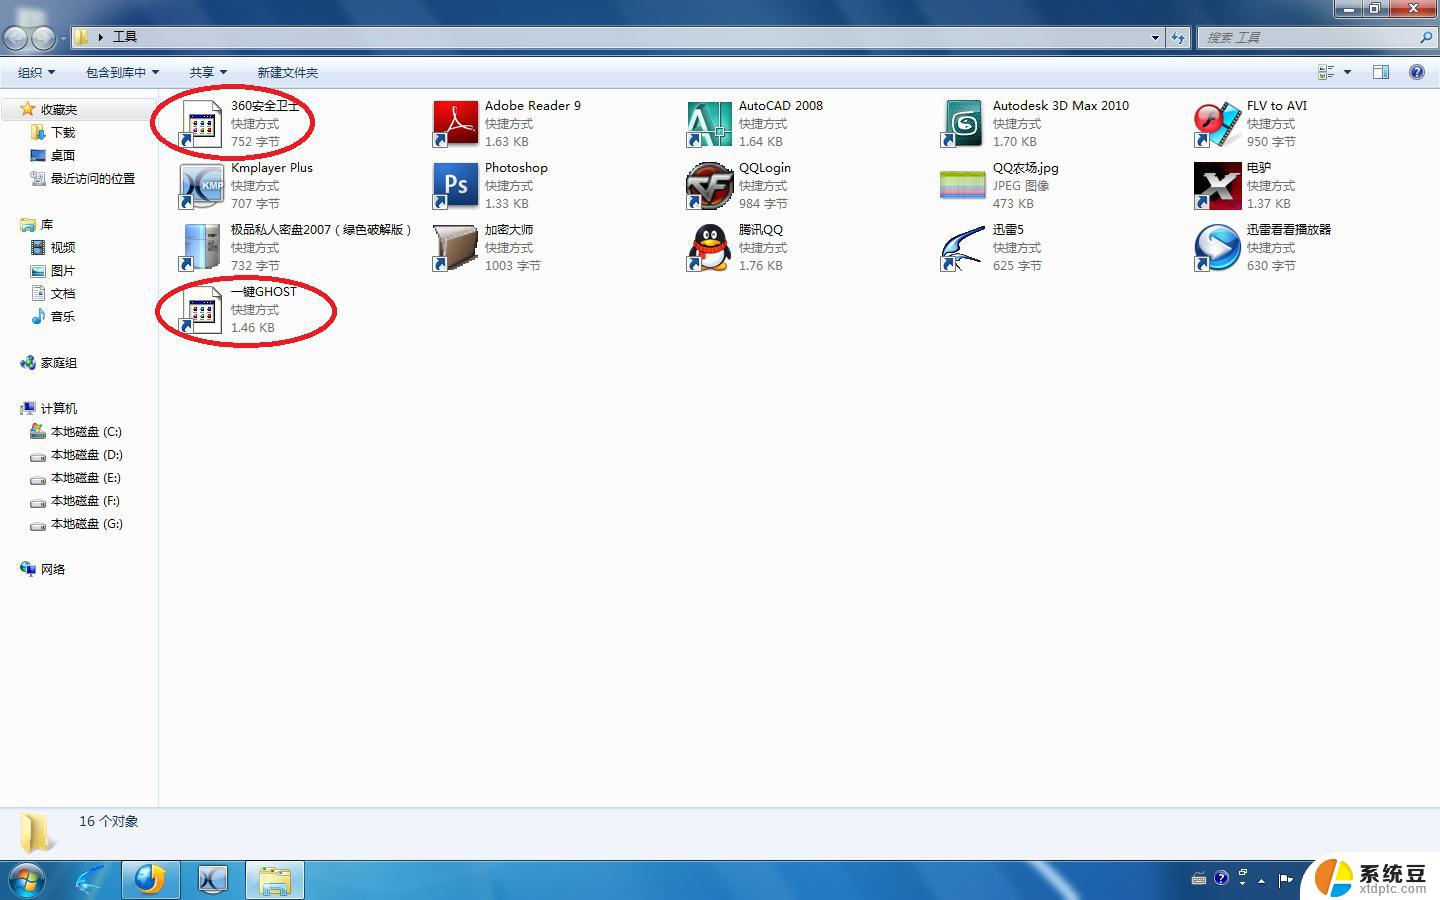The height and width of the screenshot is (900, 1440).
Task: Toggle the preview pane button
Action: click(x=1381, y=72)
